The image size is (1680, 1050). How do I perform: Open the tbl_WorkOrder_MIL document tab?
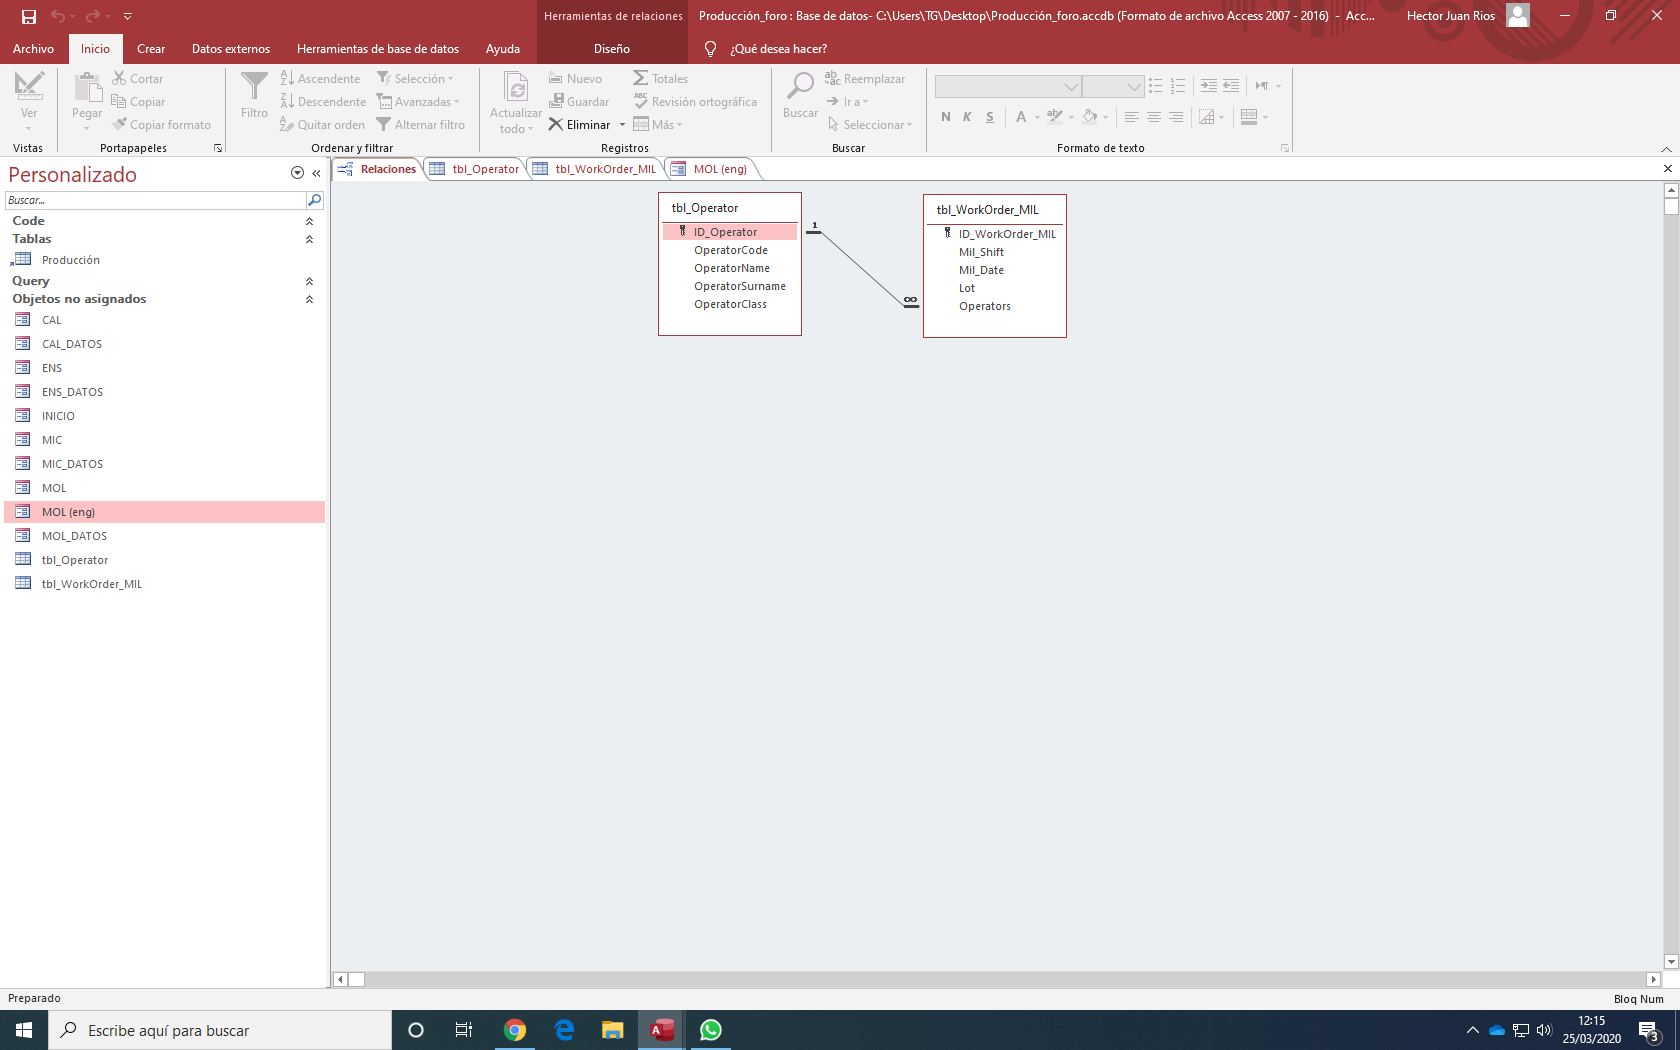click(605, 169)
